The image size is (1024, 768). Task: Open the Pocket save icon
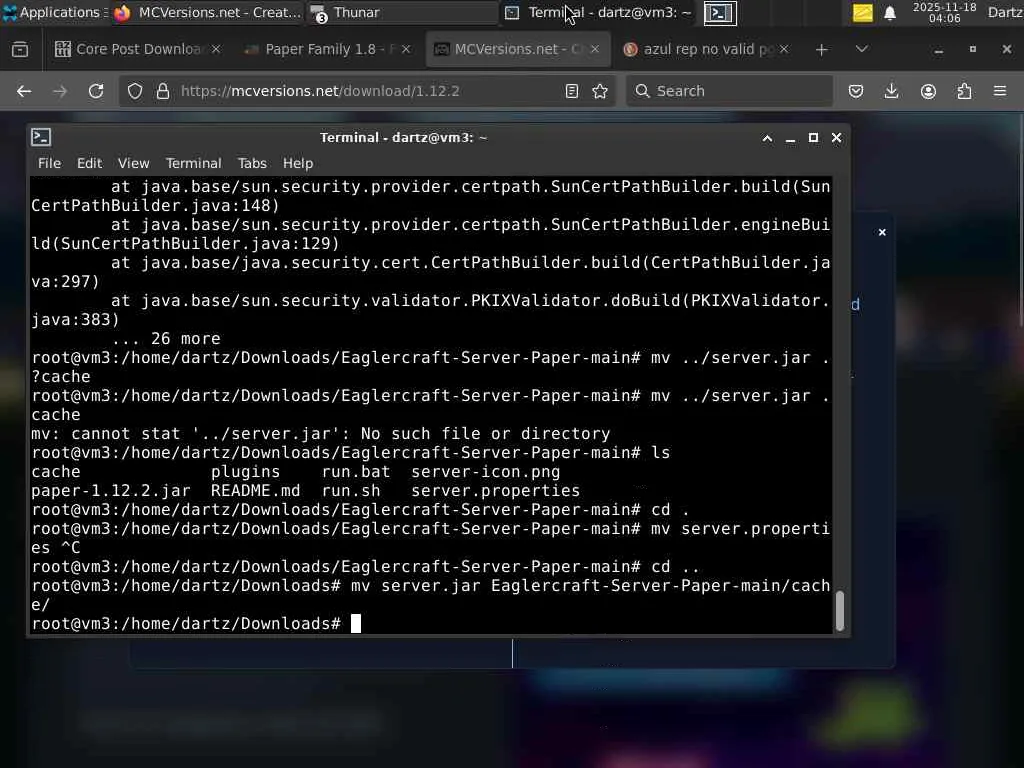856,91
